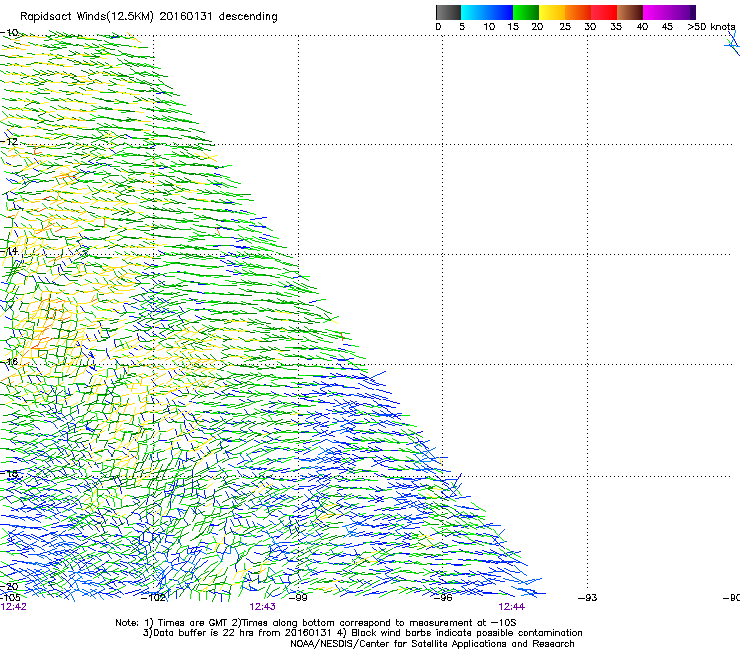This screenshot has height=650, width=740.
Task: Click the legend label '15'
Action: [513, 27]
